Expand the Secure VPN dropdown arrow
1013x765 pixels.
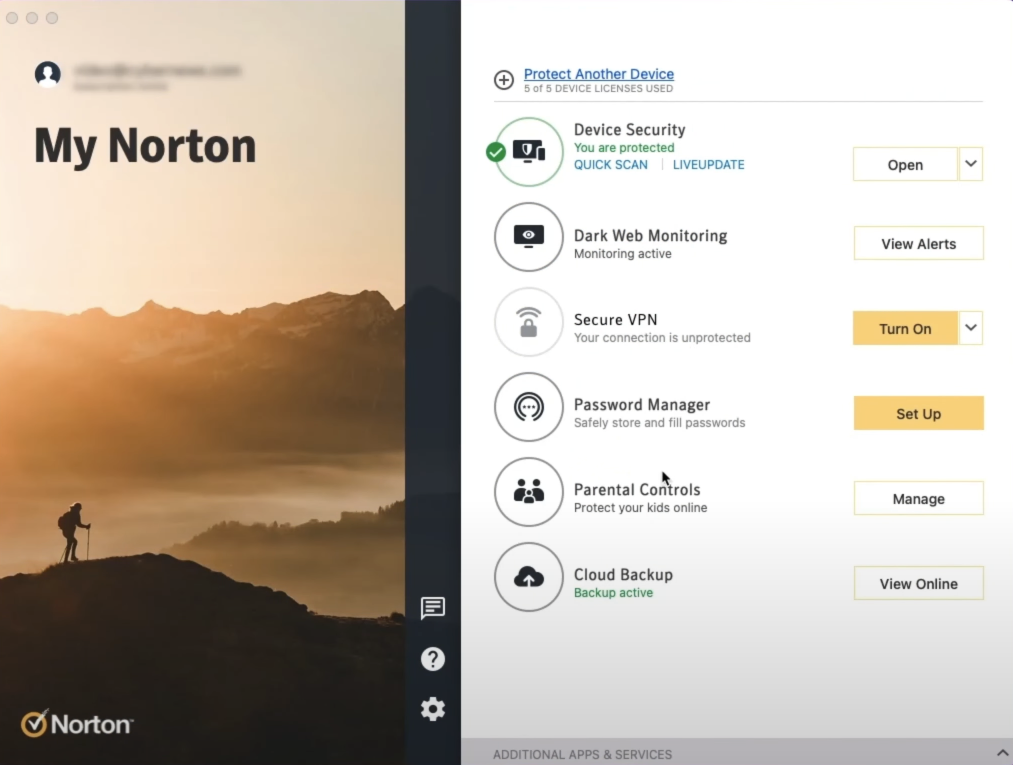[x=970, y=328]
